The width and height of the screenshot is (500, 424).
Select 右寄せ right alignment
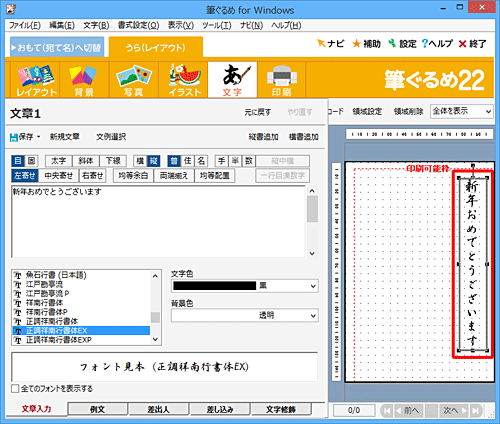coord(92,176)
